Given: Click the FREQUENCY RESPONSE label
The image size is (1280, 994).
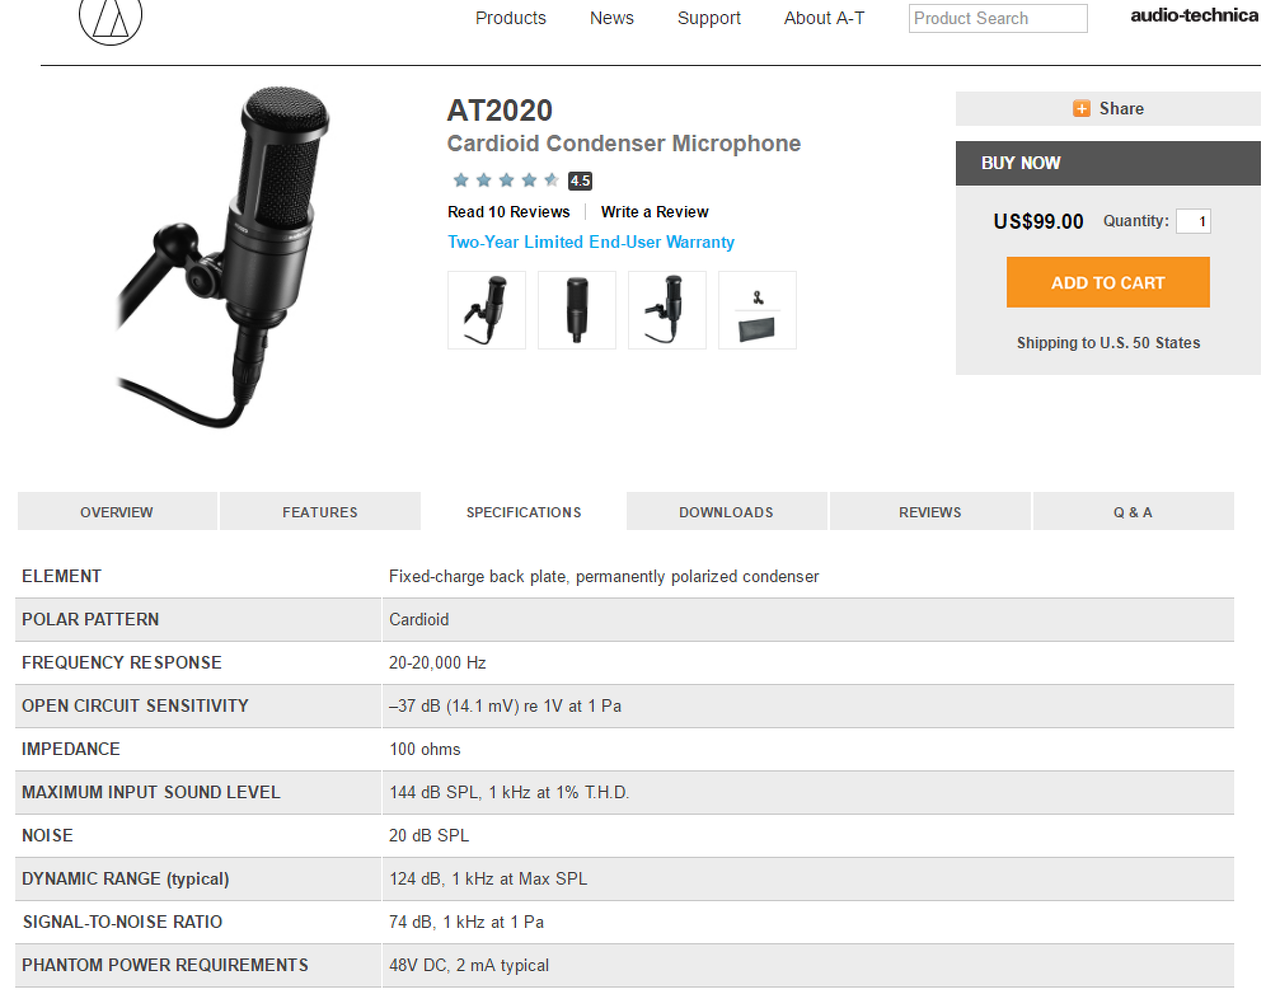Looking at the screenshot, I should point(122,662).
